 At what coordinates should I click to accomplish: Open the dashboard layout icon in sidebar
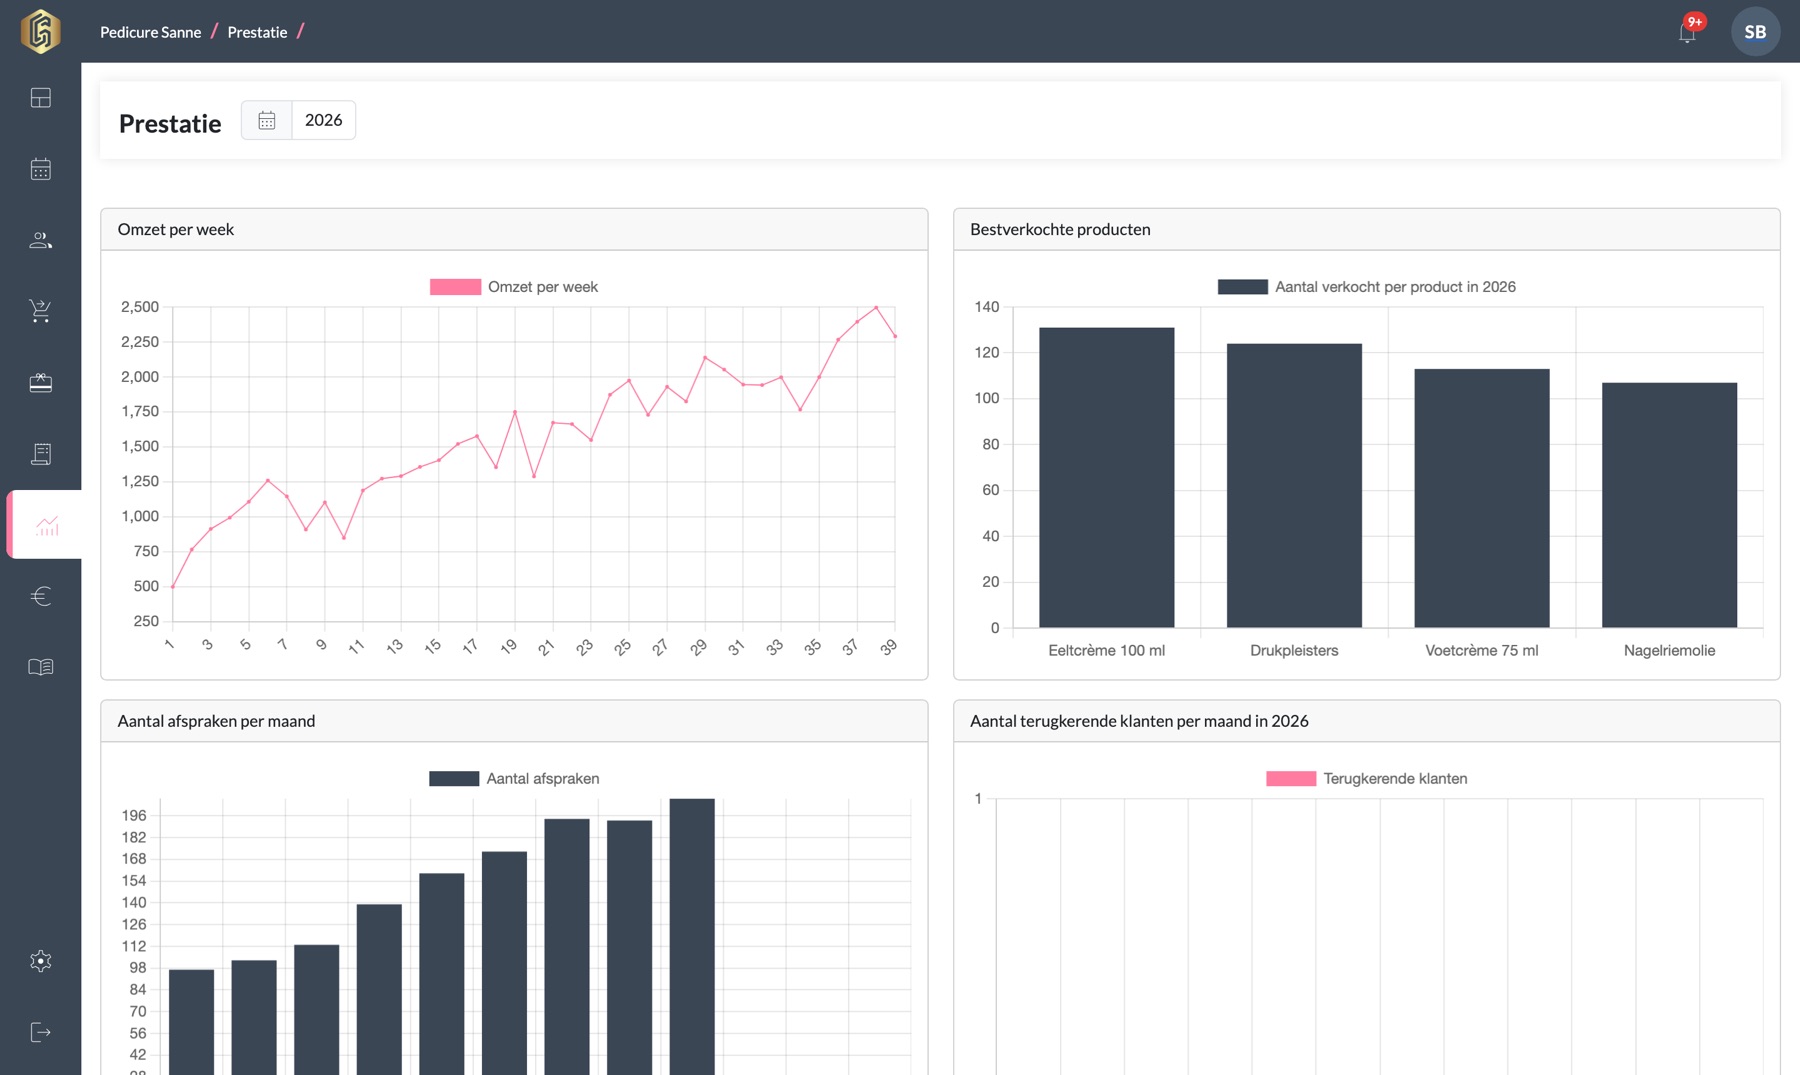pyautogui.click(x=41, y=97)
